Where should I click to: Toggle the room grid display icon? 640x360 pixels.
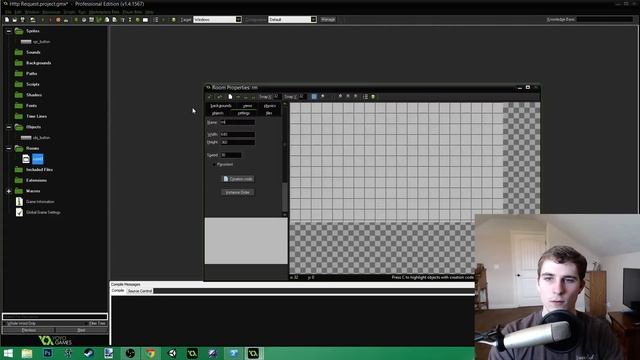(314, 97)
